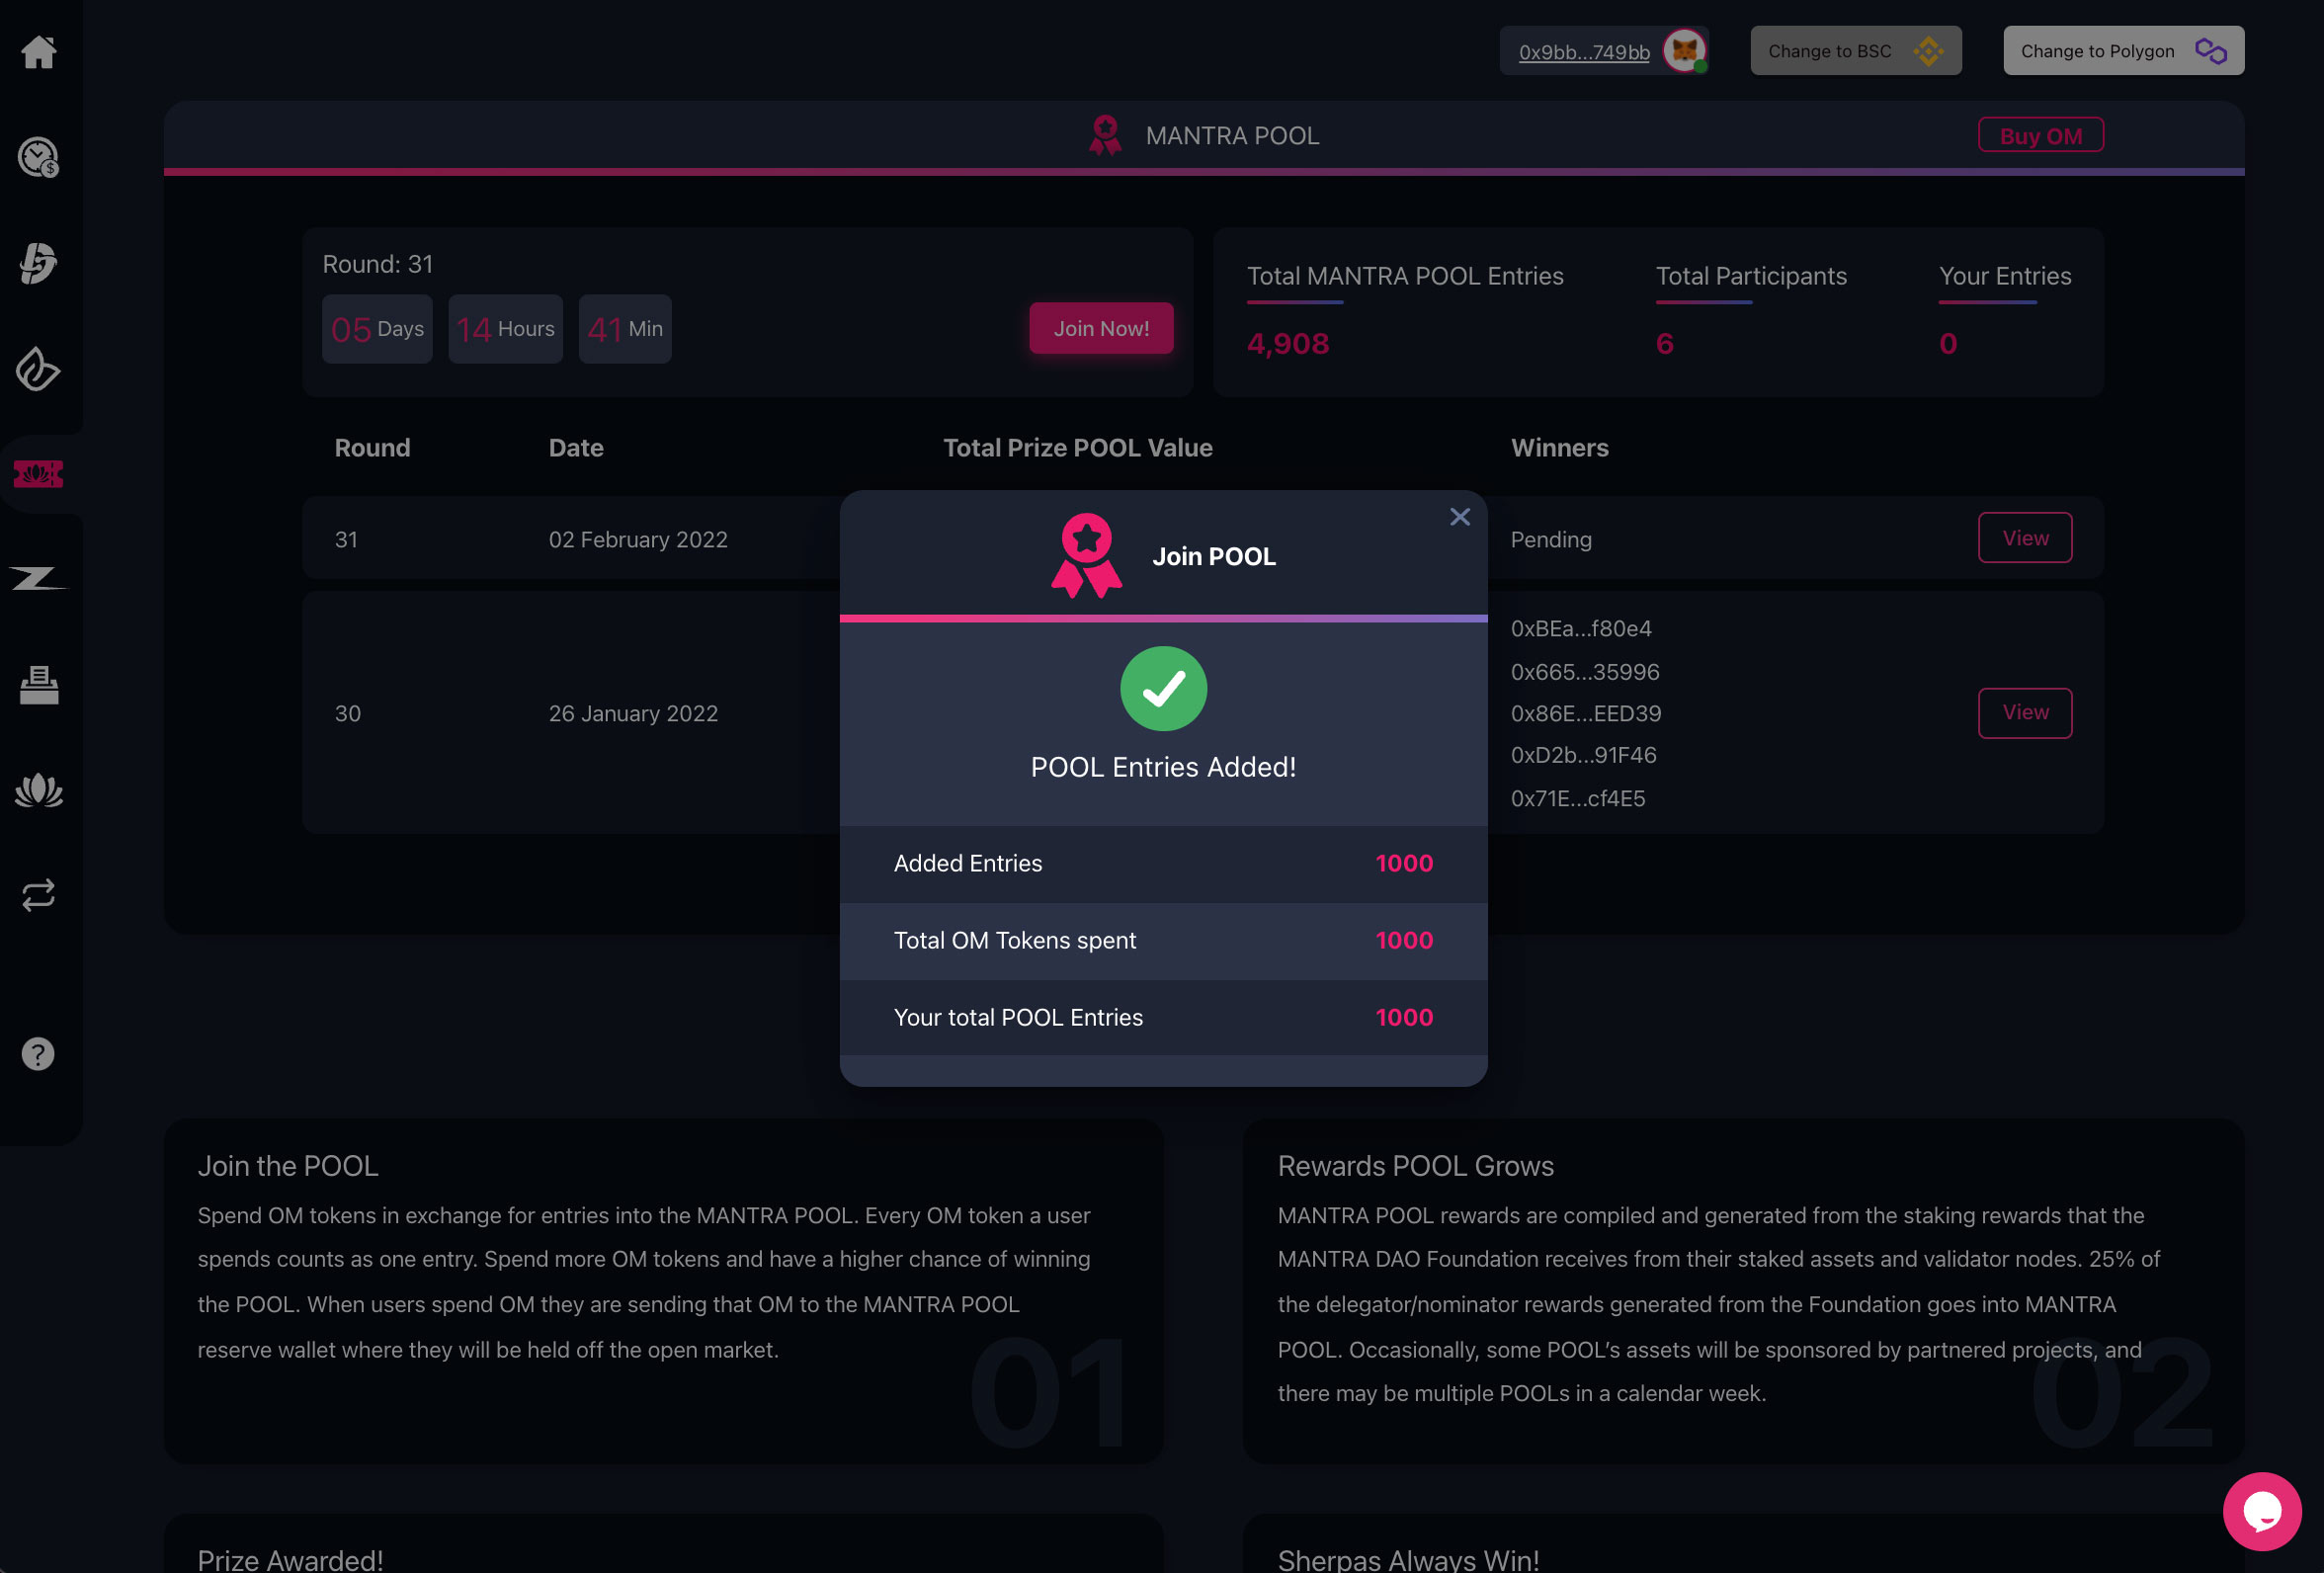Open the Home icon in sidebar
Screen dimensions: 2324x1573
click(x=39, y=51)
